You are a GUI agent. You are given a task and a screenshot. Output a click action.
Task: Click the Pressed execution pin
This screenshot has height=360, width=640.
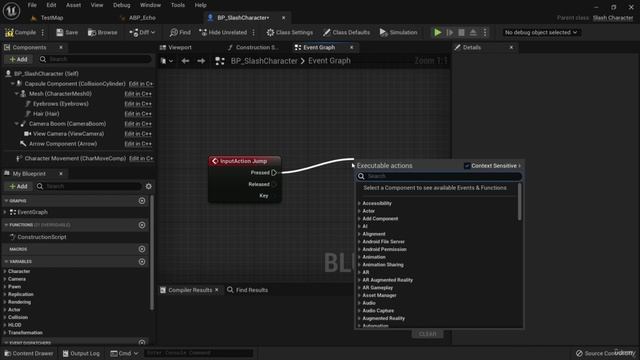pos(274,173)
